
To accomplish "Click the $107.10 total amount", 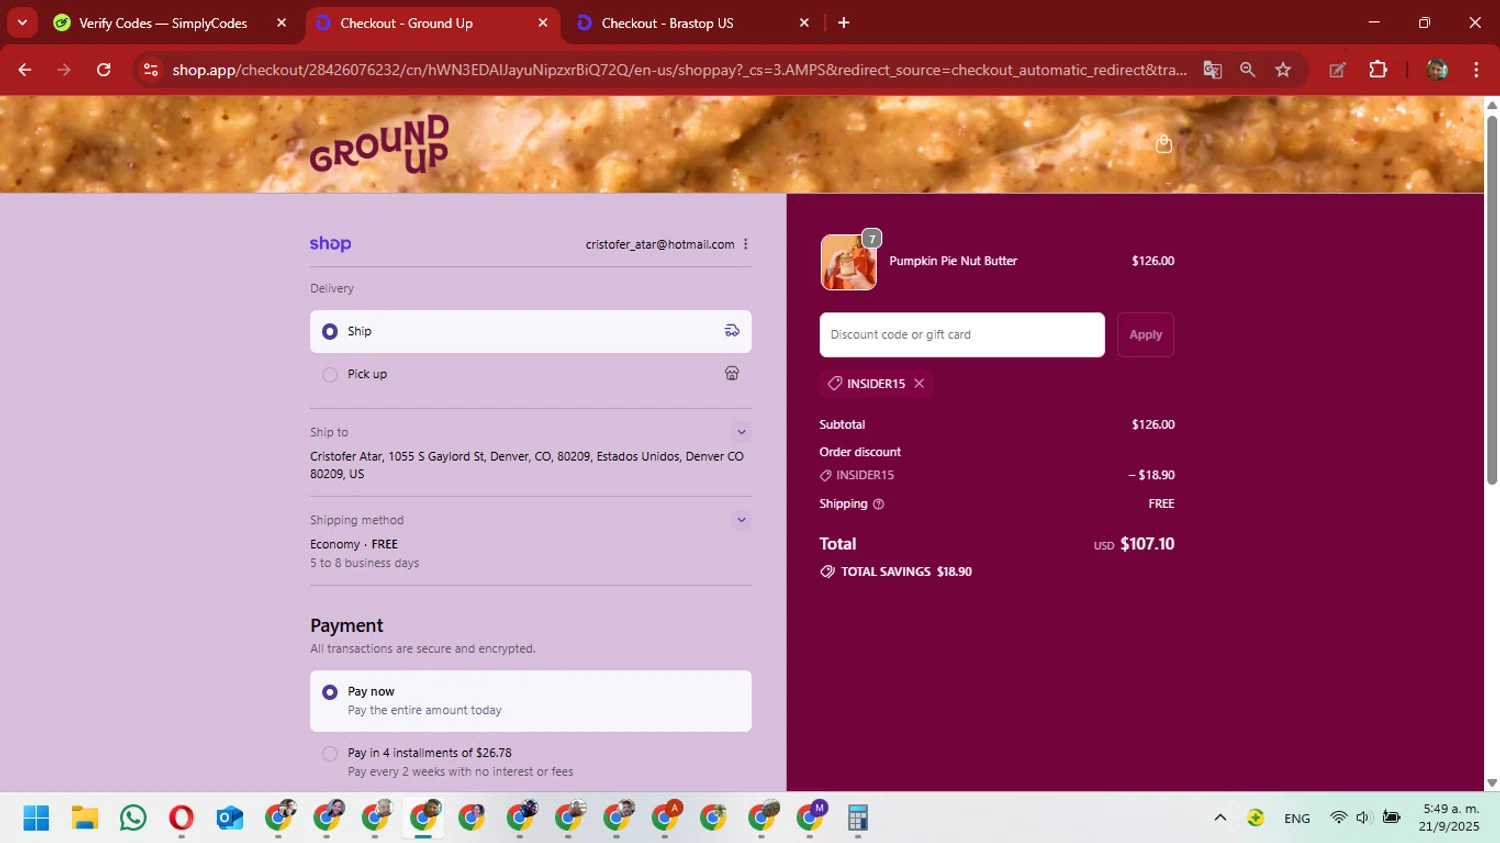I will pos(1147,544).
